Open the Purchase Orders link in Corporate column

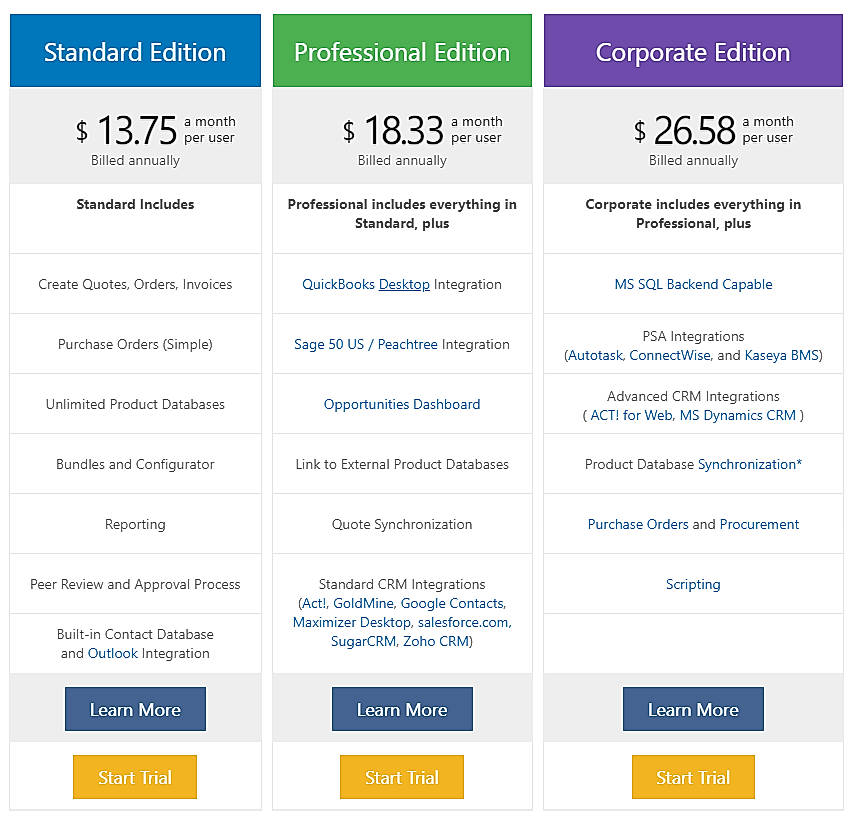point(638,525)
